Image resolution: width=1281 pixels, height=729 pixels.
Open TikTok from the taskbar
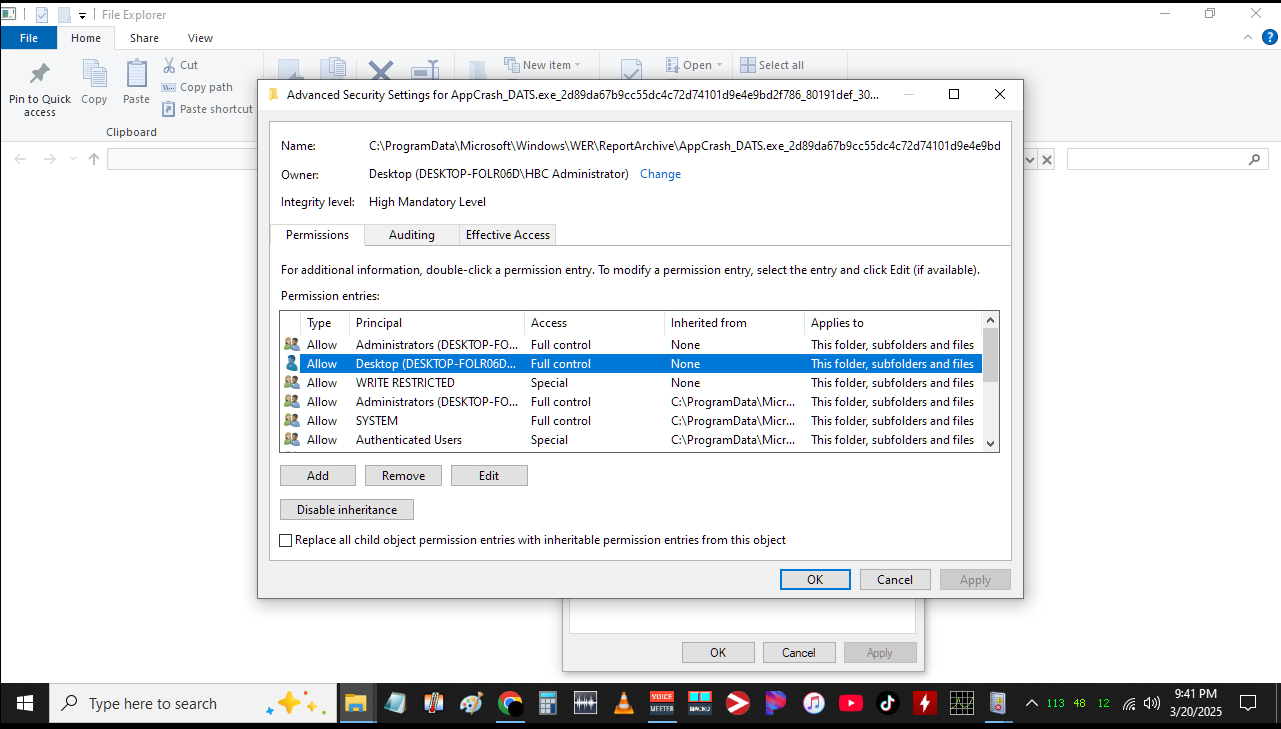tap(888, 704)
